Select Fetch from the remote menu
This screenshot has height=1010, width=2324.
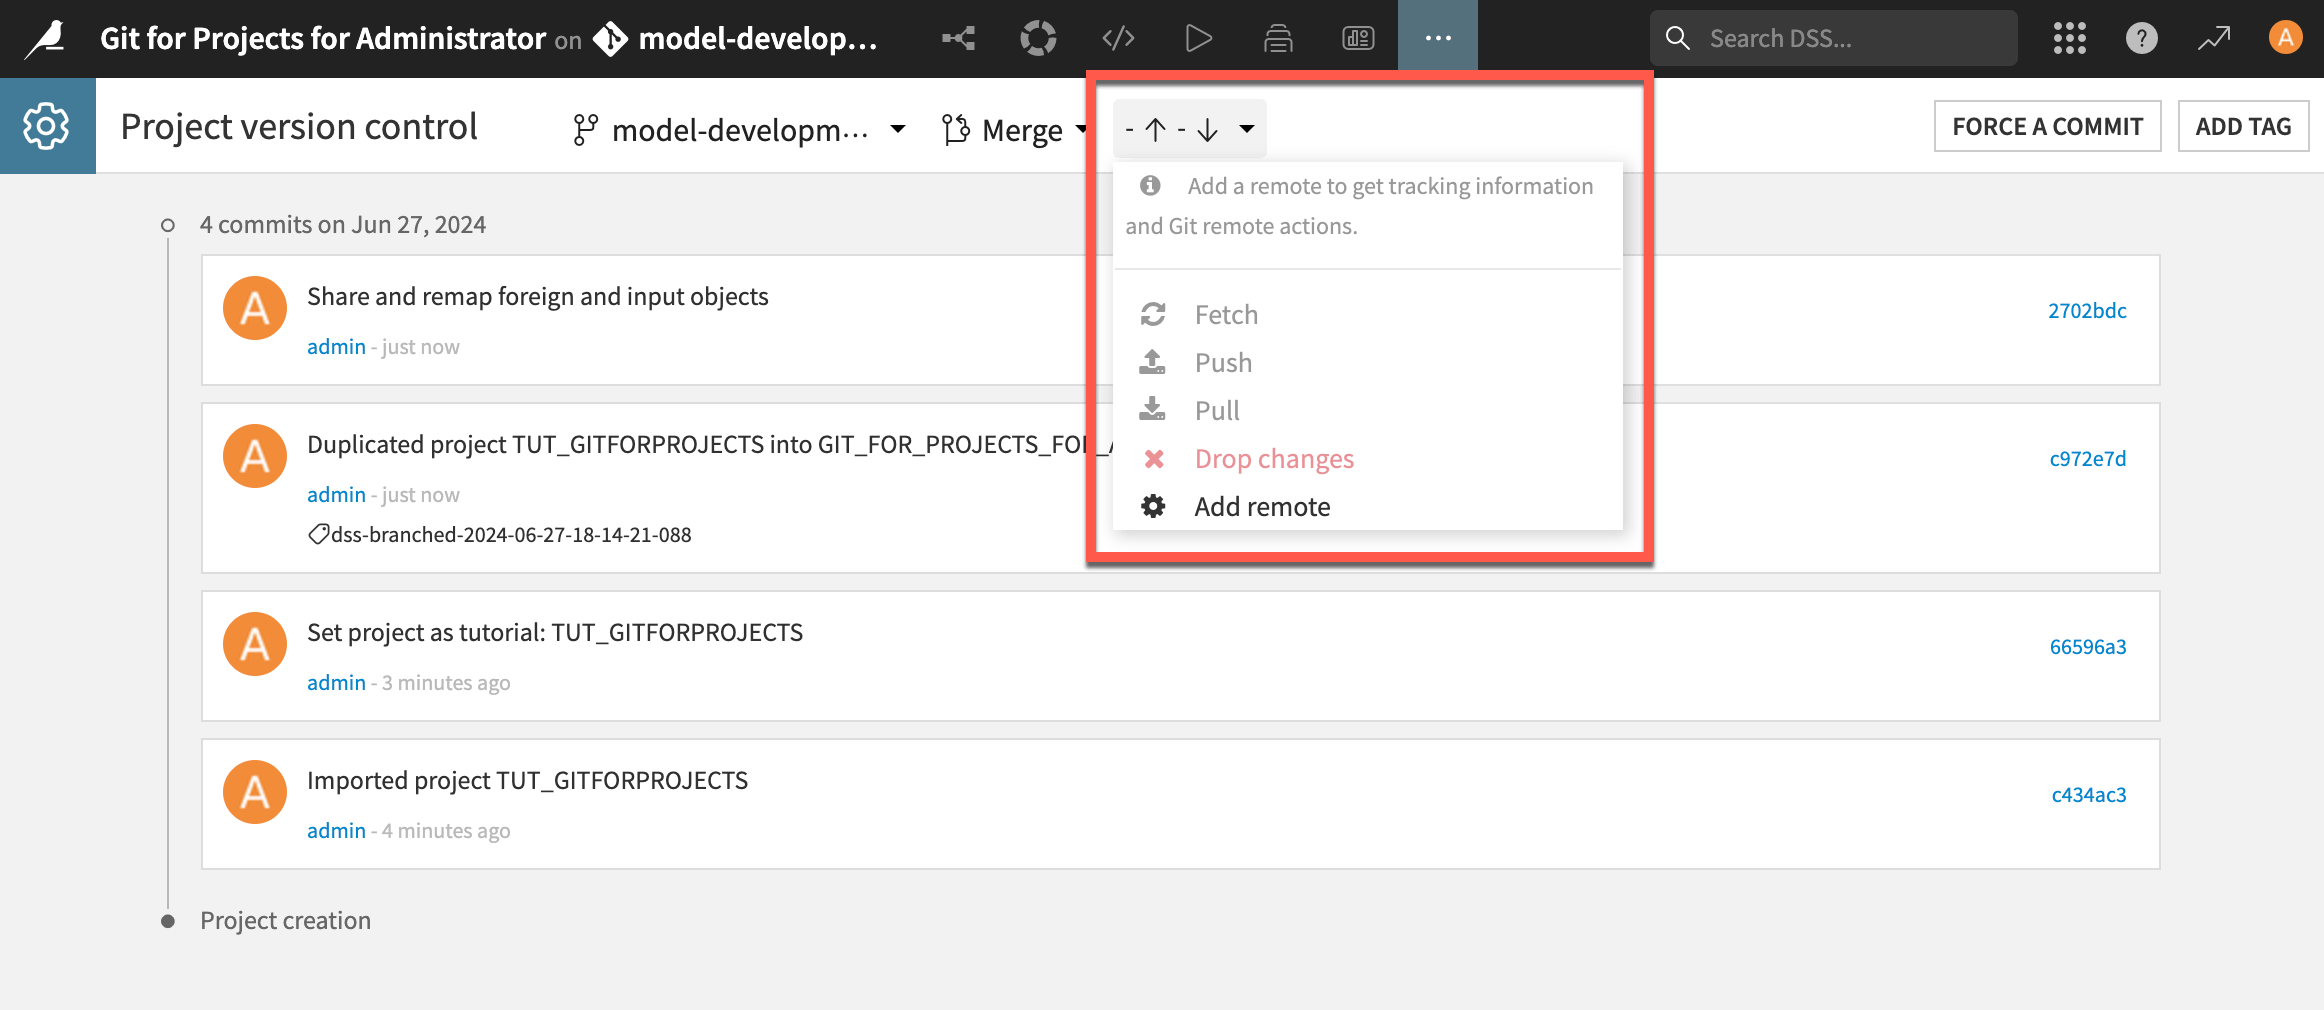click(x=1226, y=314)
